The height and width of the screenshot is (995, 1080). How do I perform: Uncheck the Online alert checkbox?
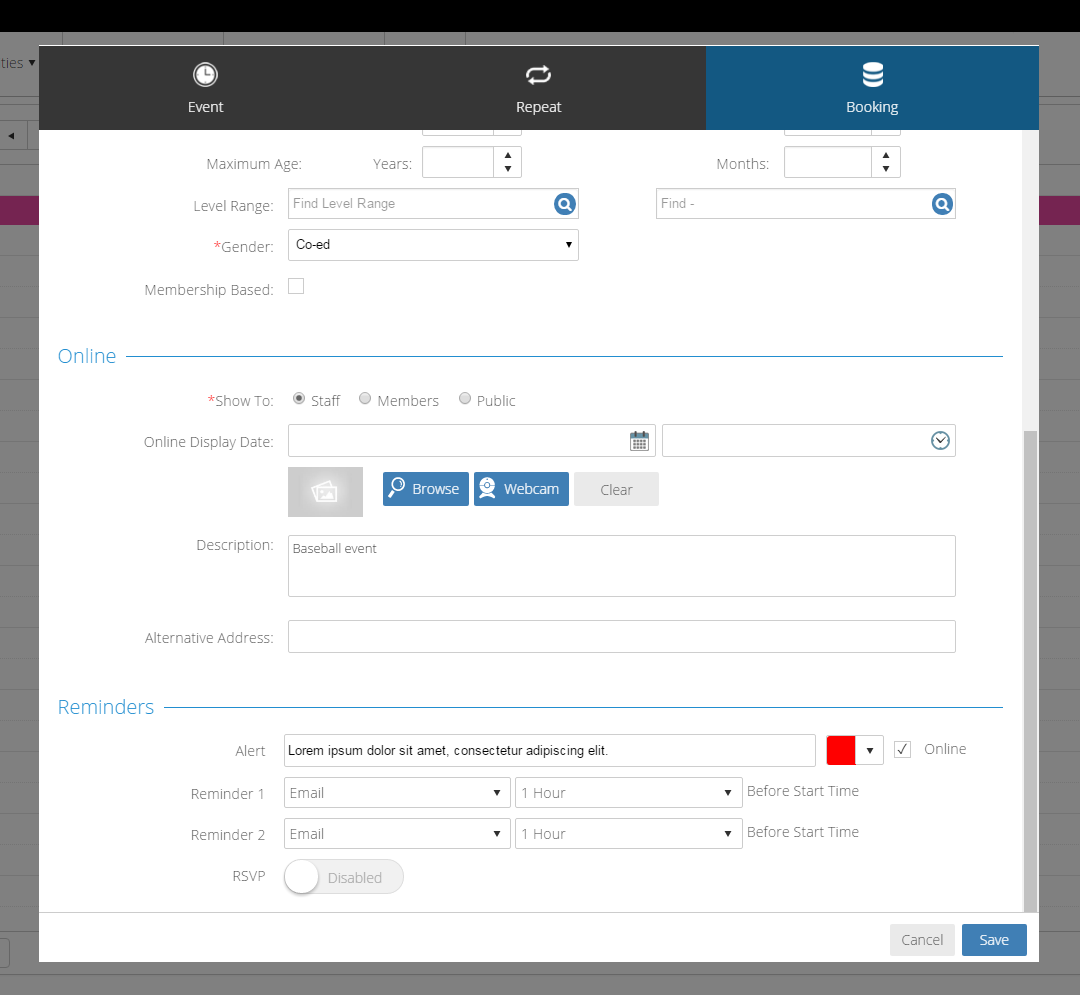903,749
